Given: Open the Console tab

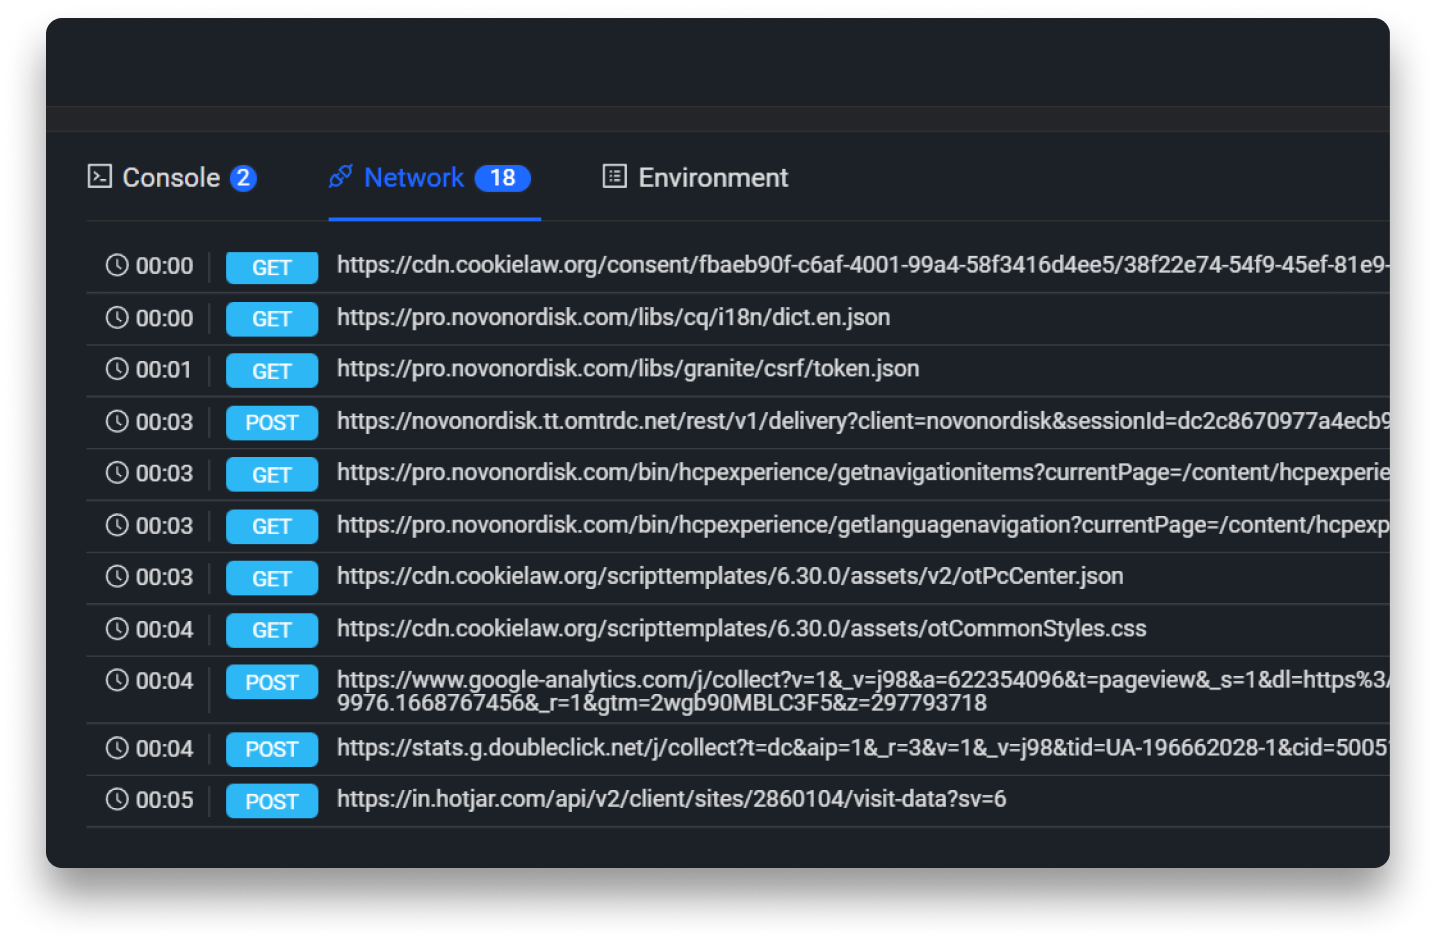Looking at the screenshot, I should (x=172, y=177).
